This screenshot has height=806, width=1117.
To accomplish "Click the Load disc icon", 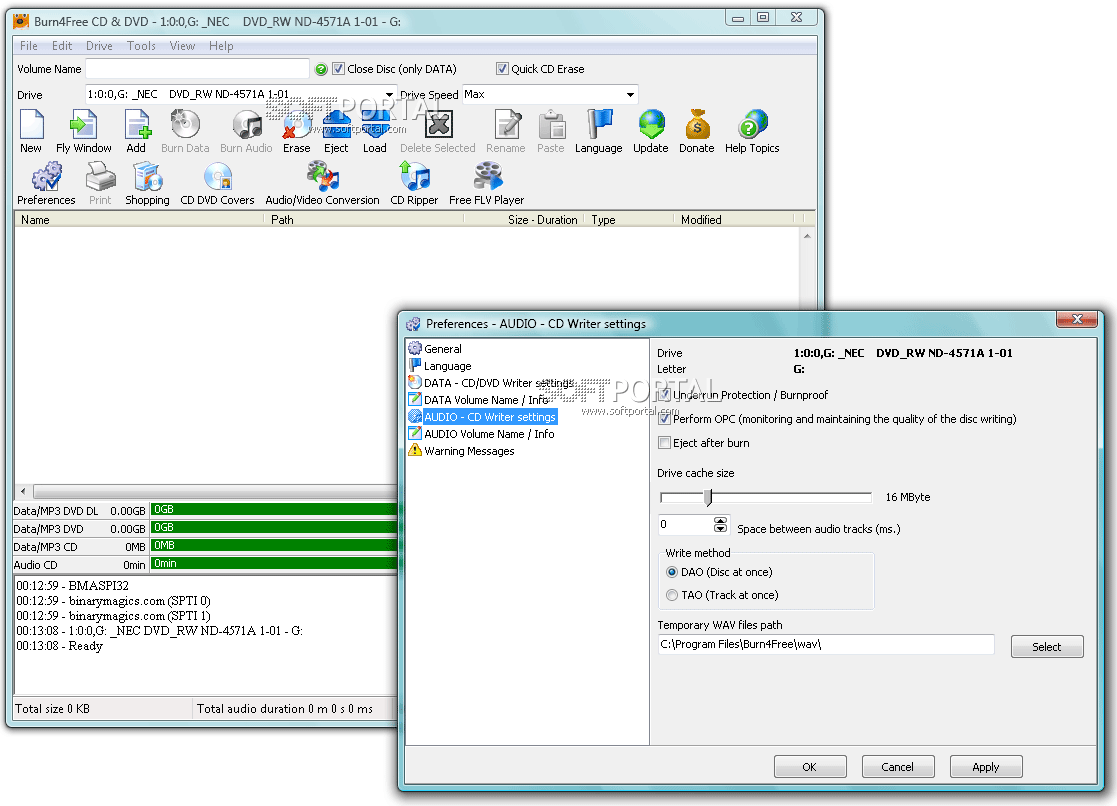I will click(x=375, y=125).
